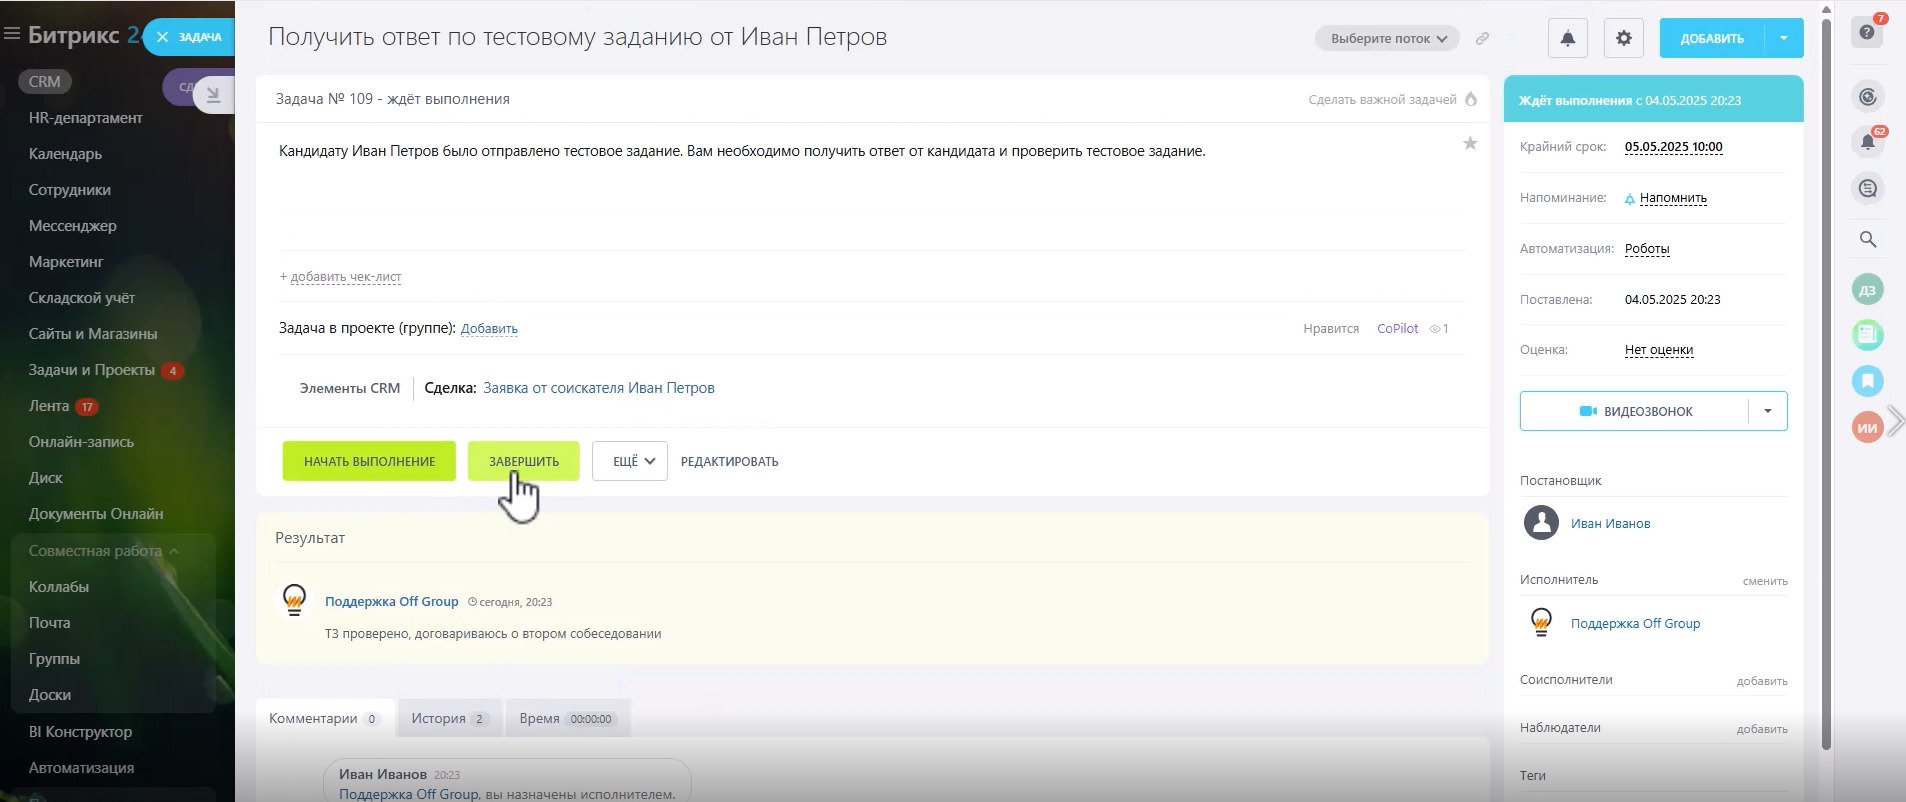Open Сотрудники in left menu

tap(70, 190)
